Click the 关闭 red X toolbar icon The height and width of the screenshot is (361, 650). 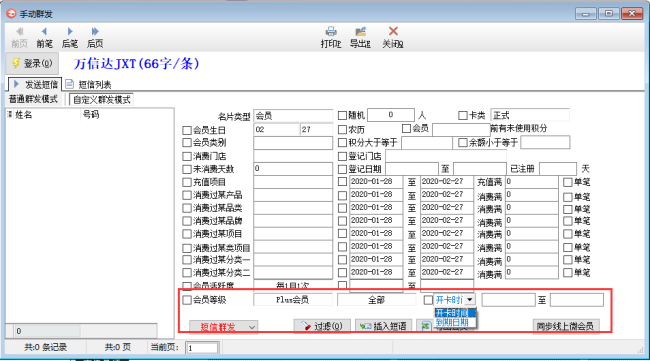[x=393, y=31]
